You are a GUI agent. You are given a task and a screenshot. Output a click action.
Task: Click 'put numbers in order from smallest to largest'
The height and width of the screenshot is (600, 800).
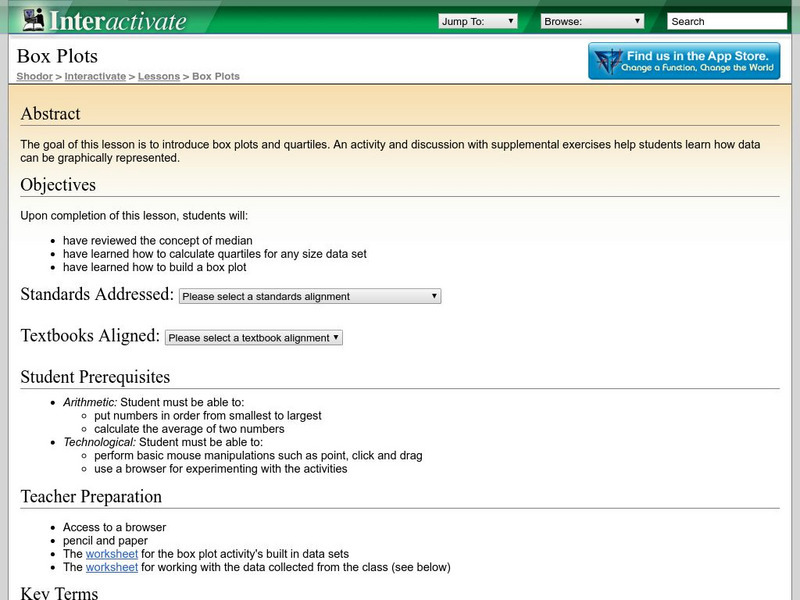click(208, 415)
